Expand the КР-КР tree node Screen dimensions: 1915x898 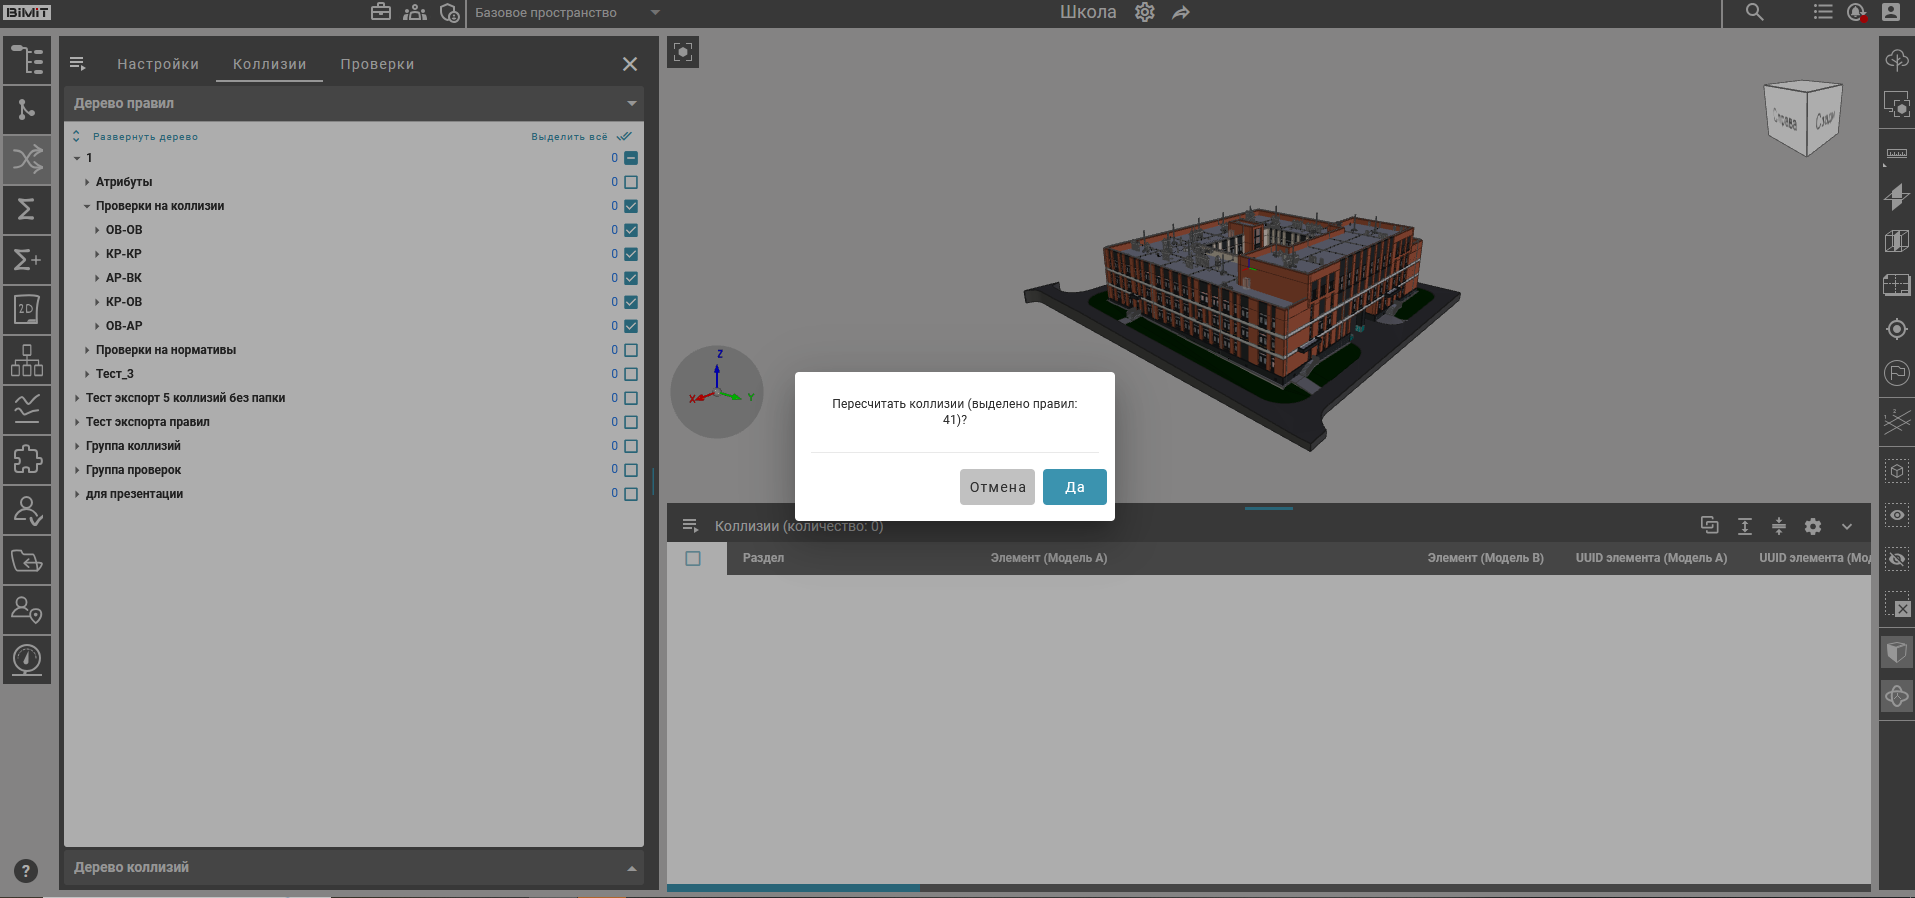pos(97,254)
